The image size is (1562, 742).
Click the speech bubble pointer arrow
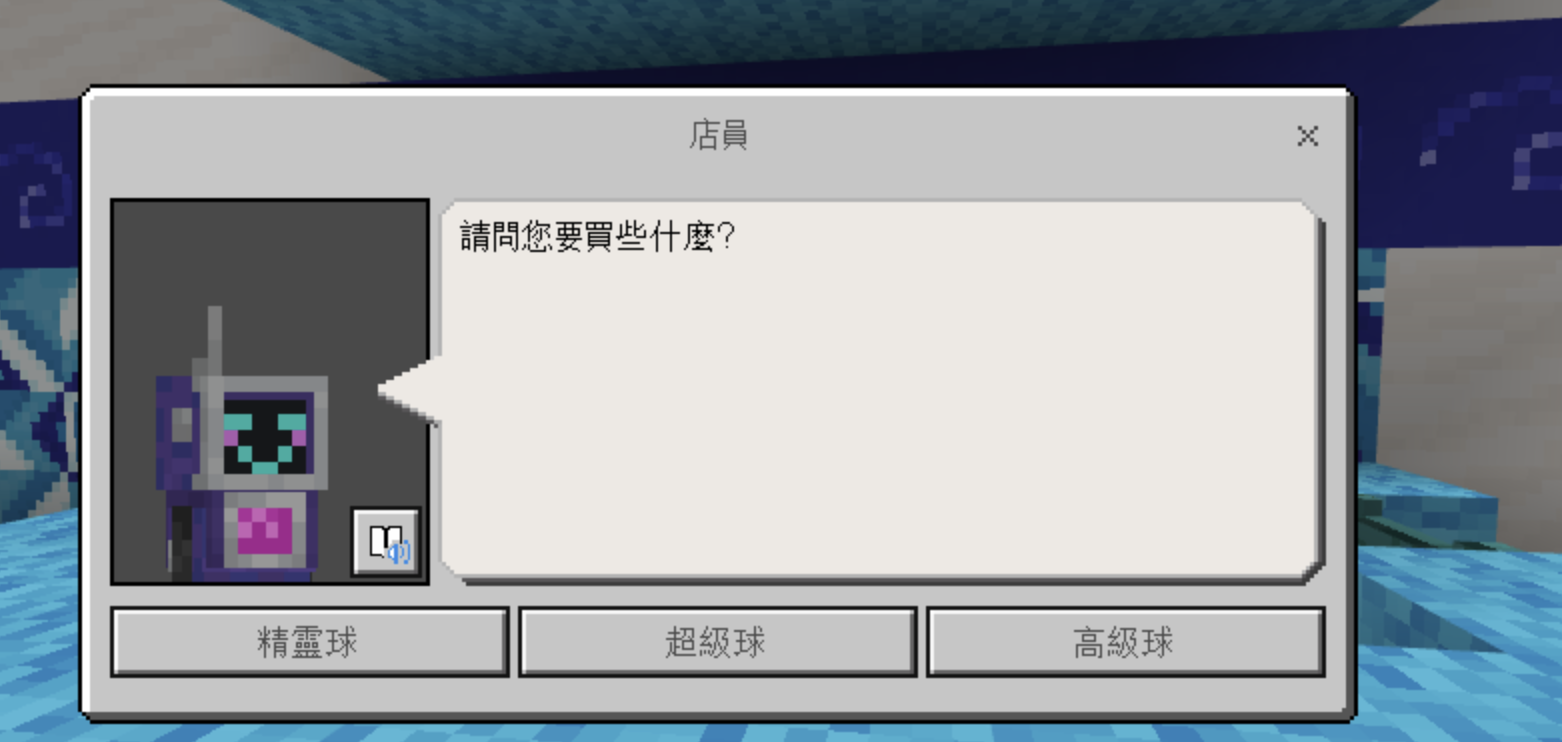click(410, 390)
